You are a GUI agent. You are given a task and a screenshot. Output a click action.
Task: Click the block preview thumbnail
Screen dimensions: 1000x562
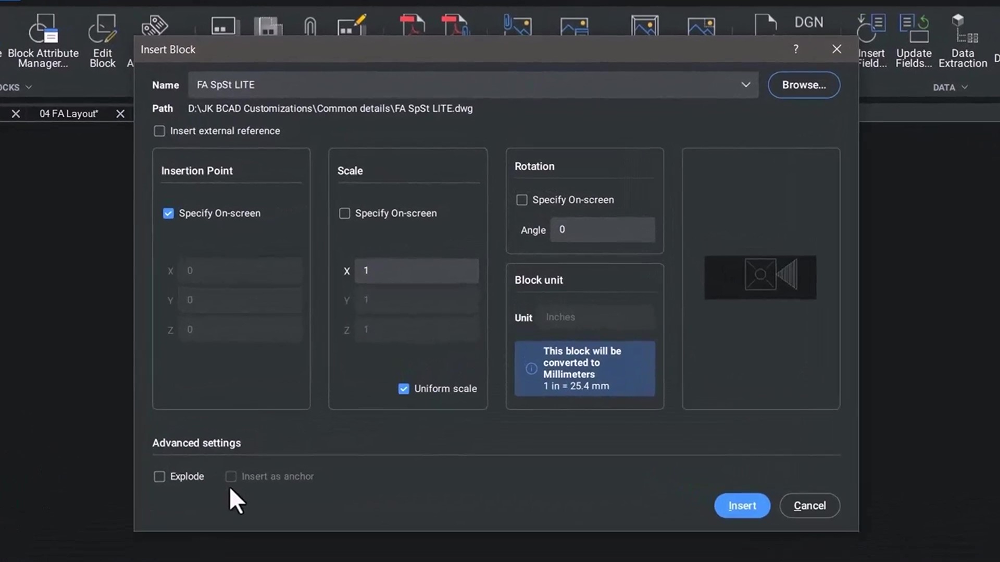click(x=760, y=277)
